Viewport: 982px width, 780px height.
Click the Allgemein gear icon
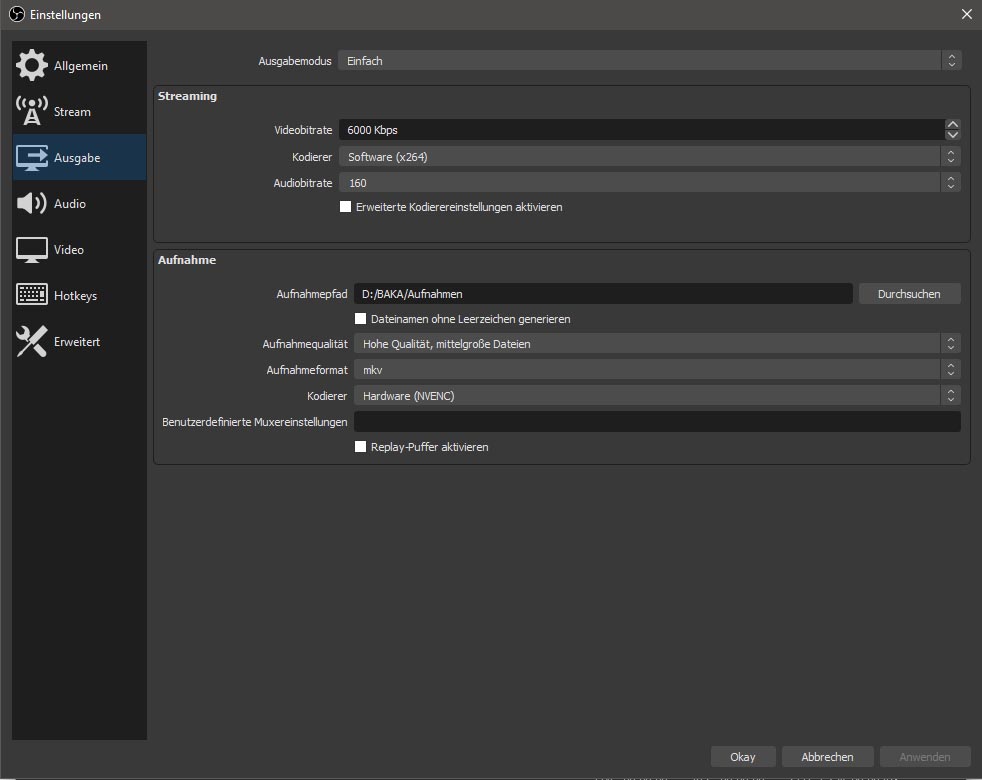[x=32, y=66]
